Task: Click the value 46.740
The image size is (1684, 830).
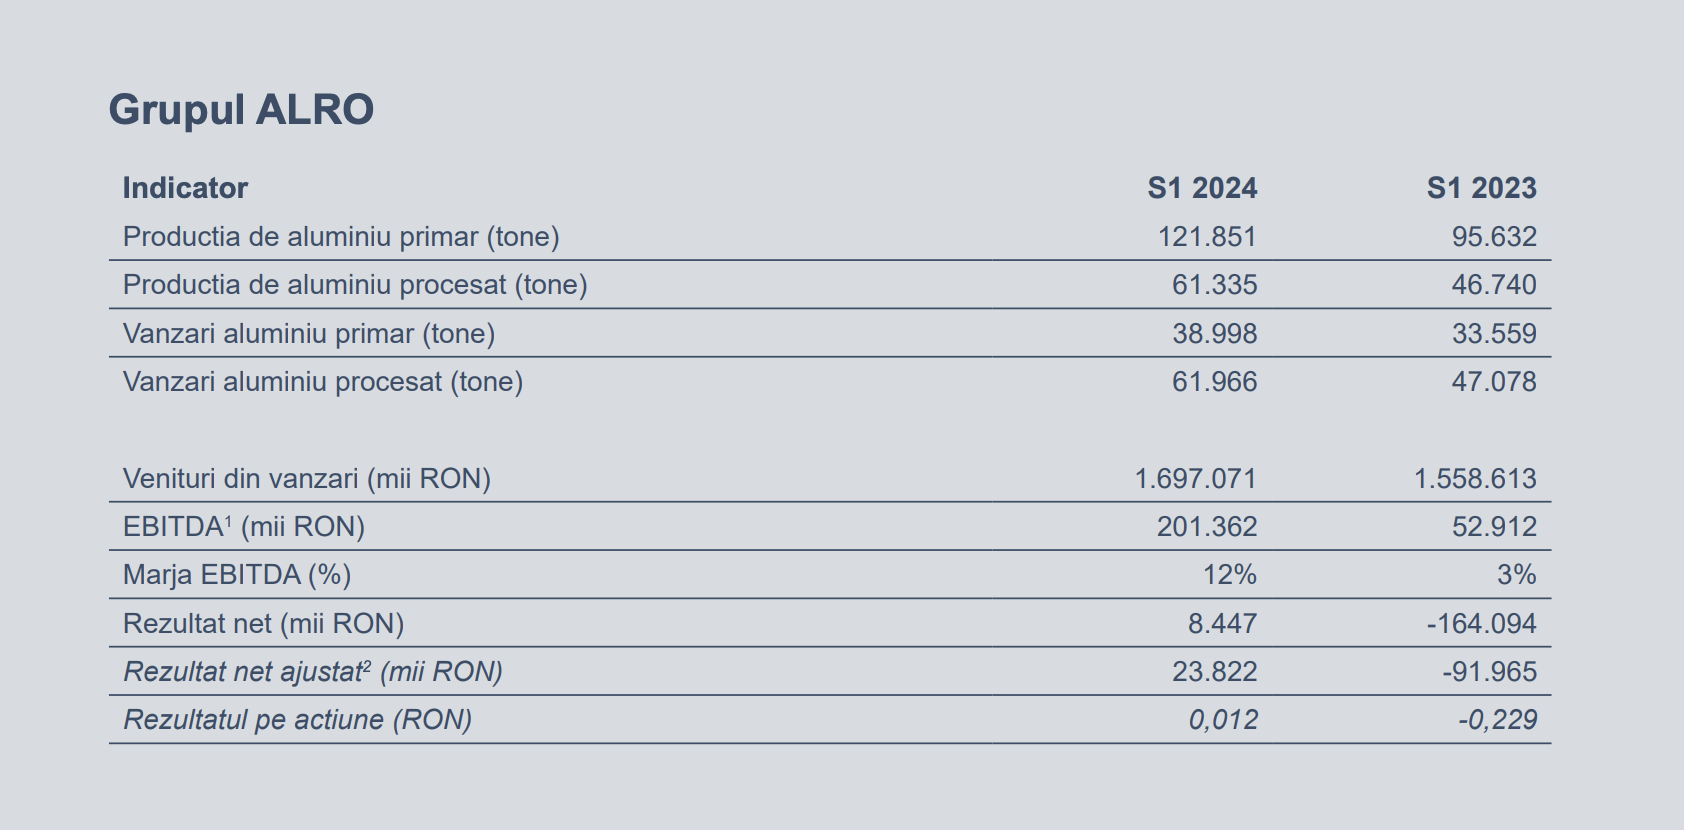Action: point(1494,285)
